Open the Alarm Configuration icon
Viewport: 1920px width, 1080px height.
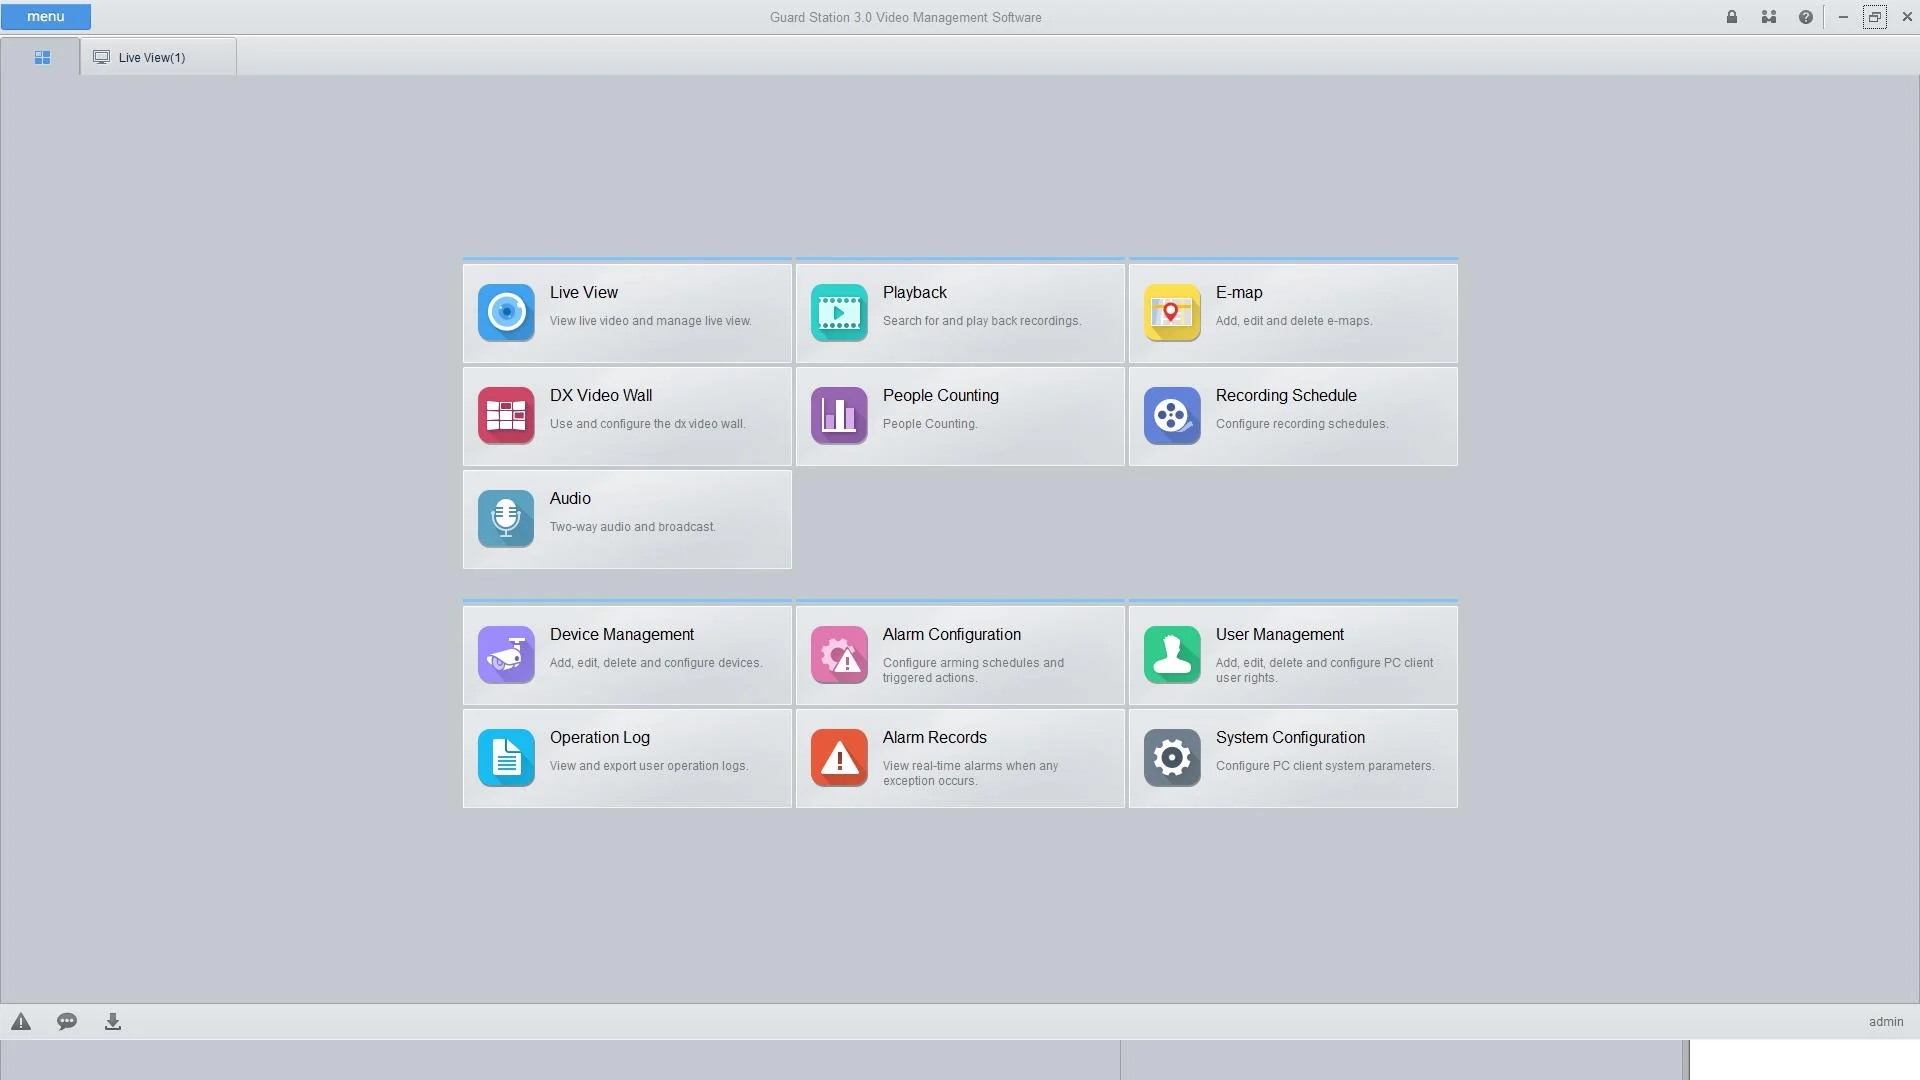pyautogui.click(x=839, y=655)
